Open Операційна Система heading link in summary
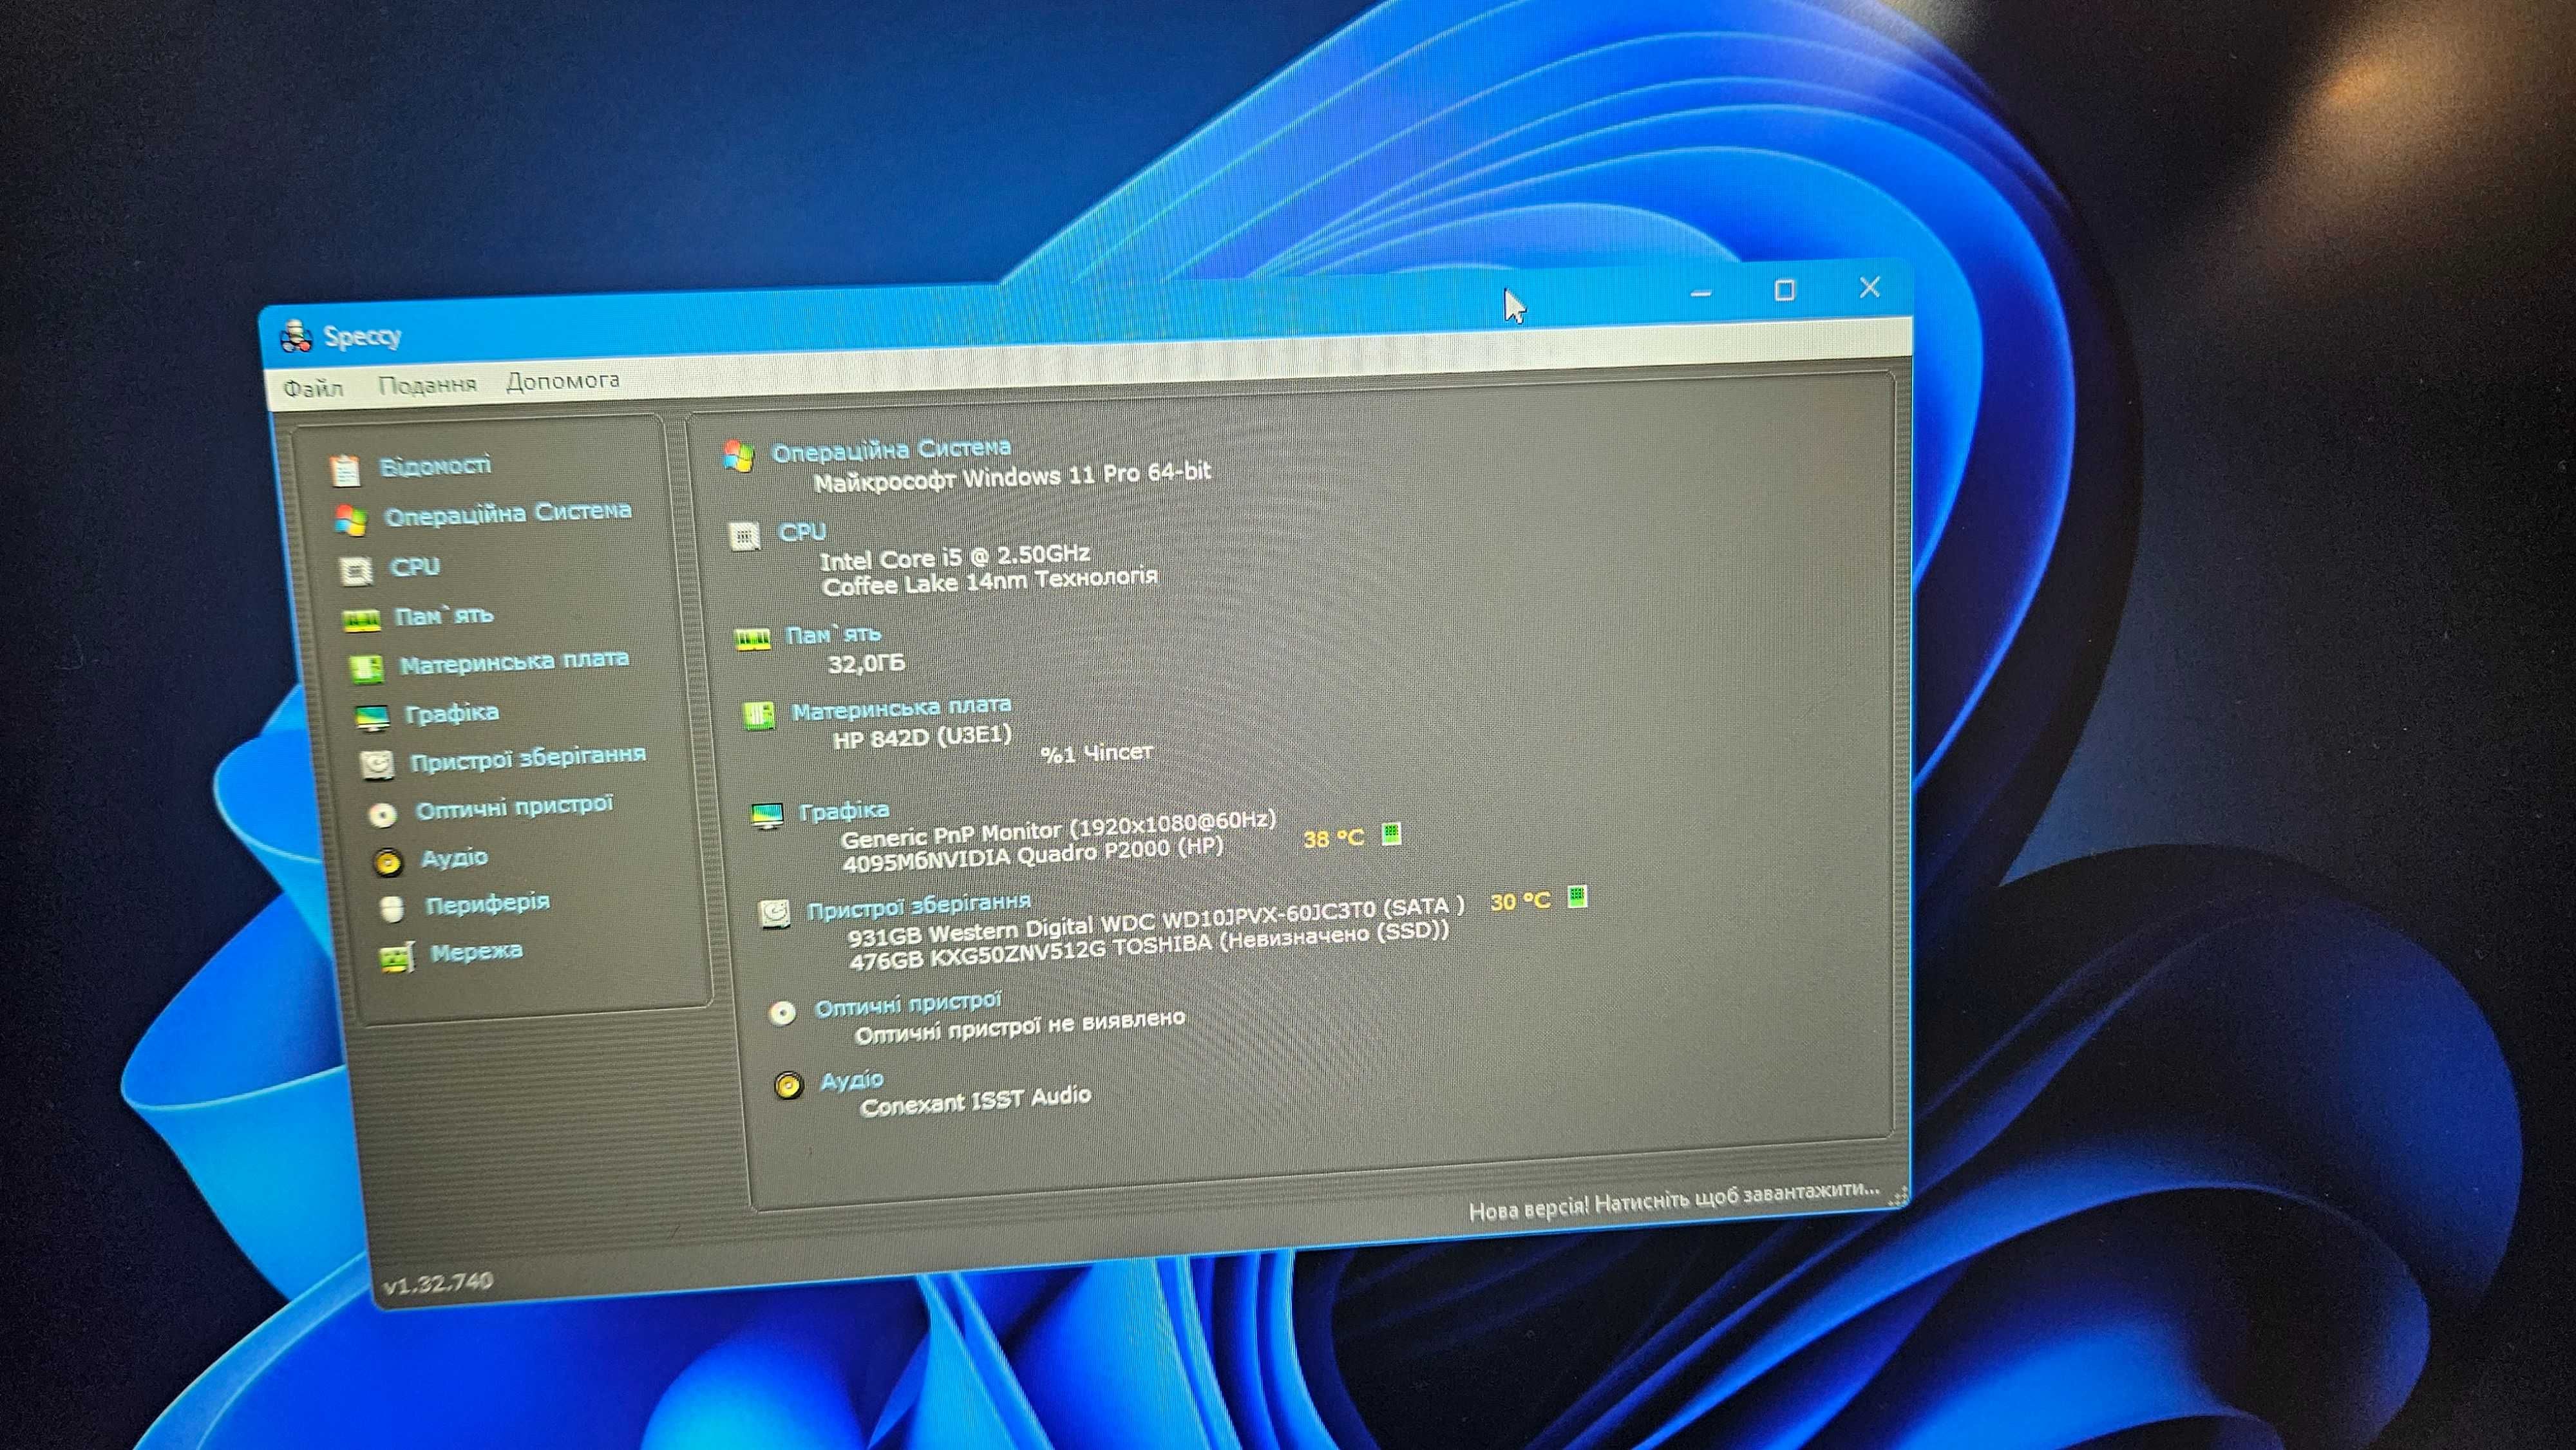The width and height of the screenshot is (2576, 1450). click(x=891, y=449)
